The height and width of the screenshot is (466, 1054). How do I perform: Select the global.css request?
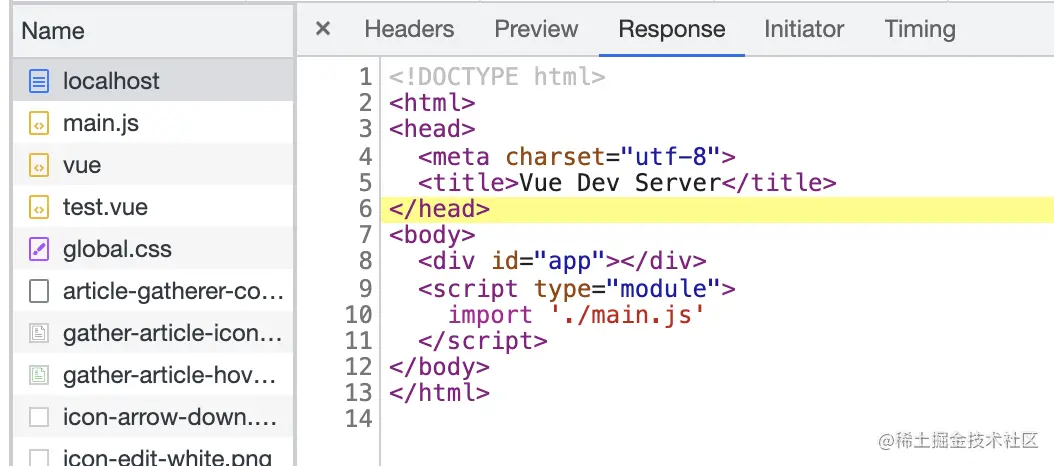(x=153, y=249)
